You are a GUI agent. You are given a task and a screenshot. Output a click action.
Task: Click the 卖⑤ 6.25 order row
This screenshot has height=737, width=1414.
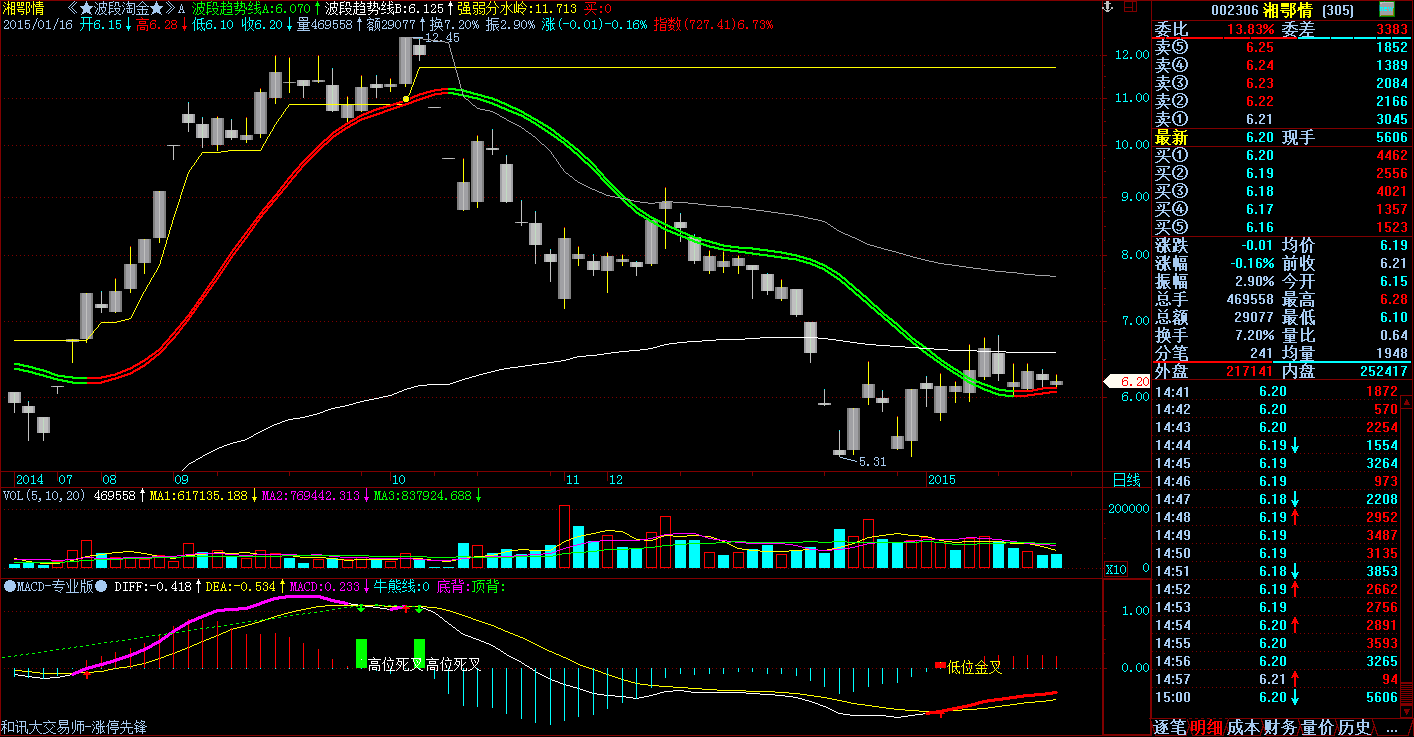1281,47
